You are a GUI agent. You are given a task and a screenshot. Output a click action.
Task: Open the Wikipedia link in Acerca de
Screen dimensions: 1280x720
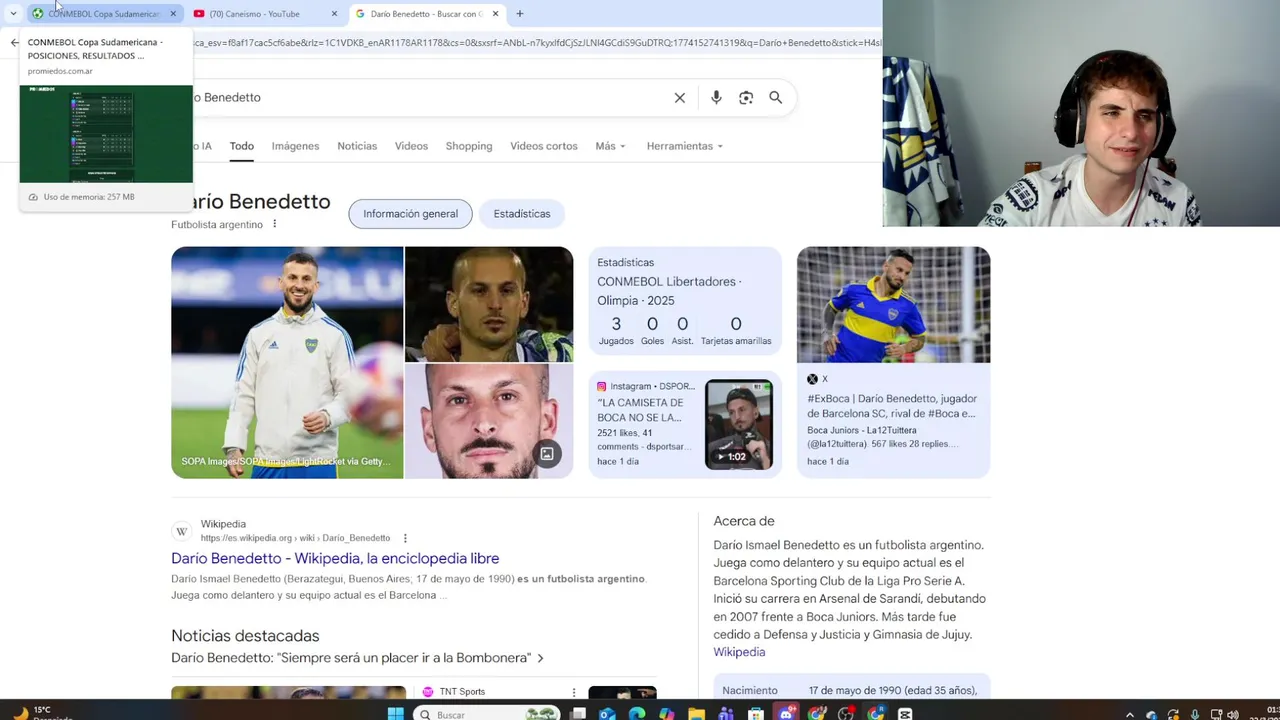739,652
